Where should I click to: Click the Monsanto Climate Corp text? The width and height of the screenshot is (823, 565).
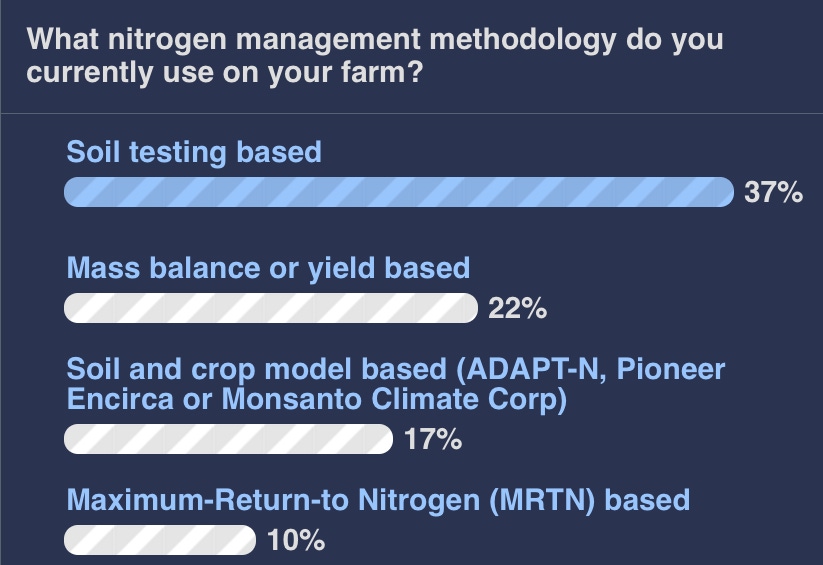click(394, 400)
